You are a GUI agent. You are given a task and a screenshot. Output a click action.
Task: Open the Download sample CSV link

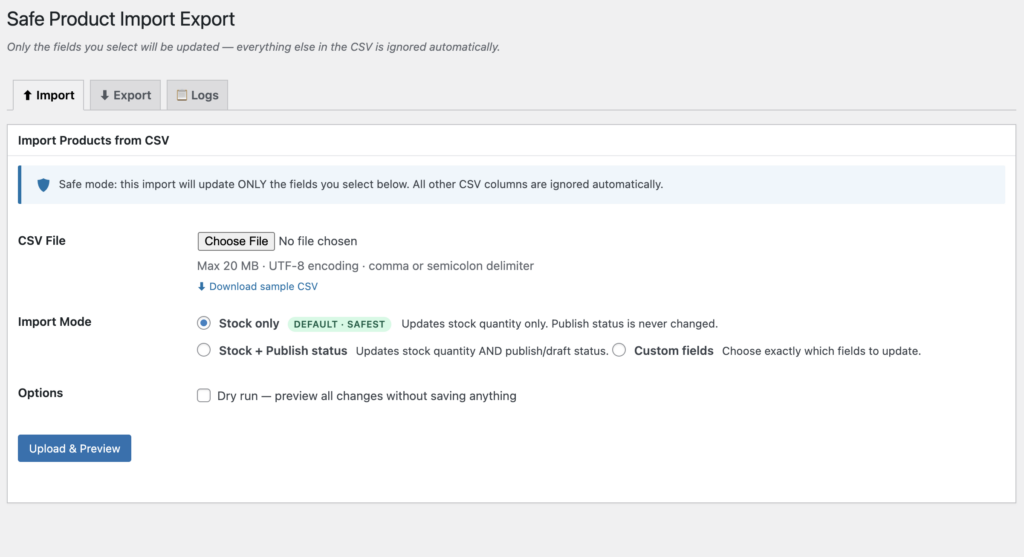click(263, 287)
